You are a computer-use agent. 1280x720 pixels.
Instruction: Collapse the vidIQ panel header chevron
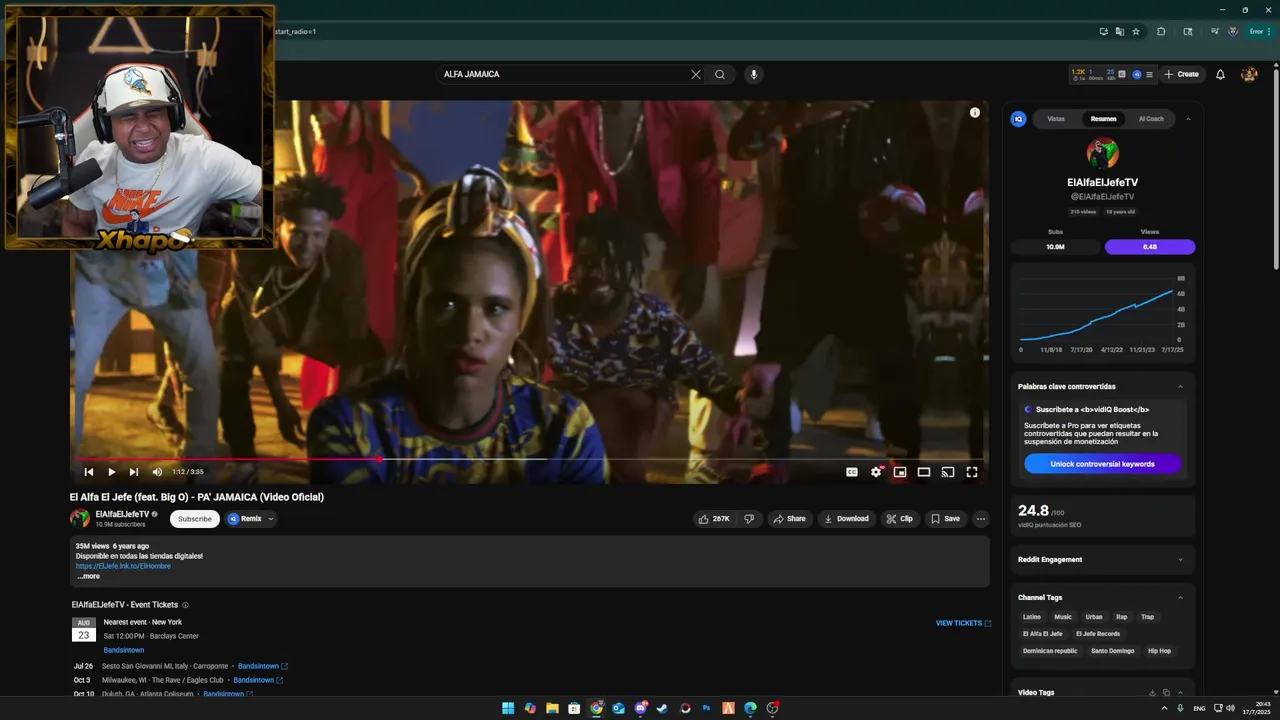click(x=1188, y=119)
